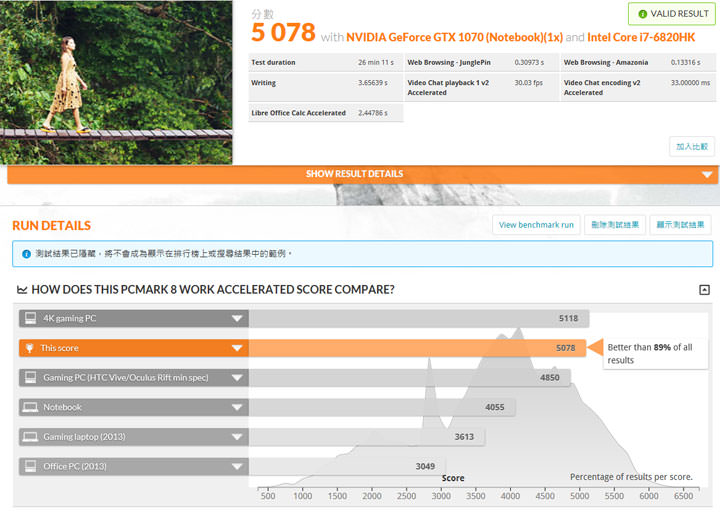The width and height of the screenshot is (720, 512).
Task: Click the info icon in the blue notice
Action: pos(25,254)
